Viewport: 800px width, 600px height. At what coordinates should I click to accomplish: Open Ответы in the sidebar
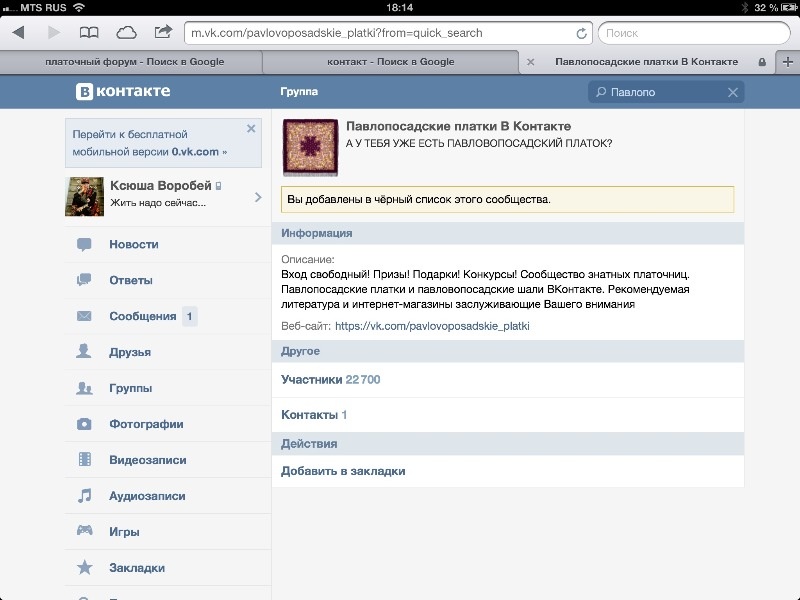[168, 280]
